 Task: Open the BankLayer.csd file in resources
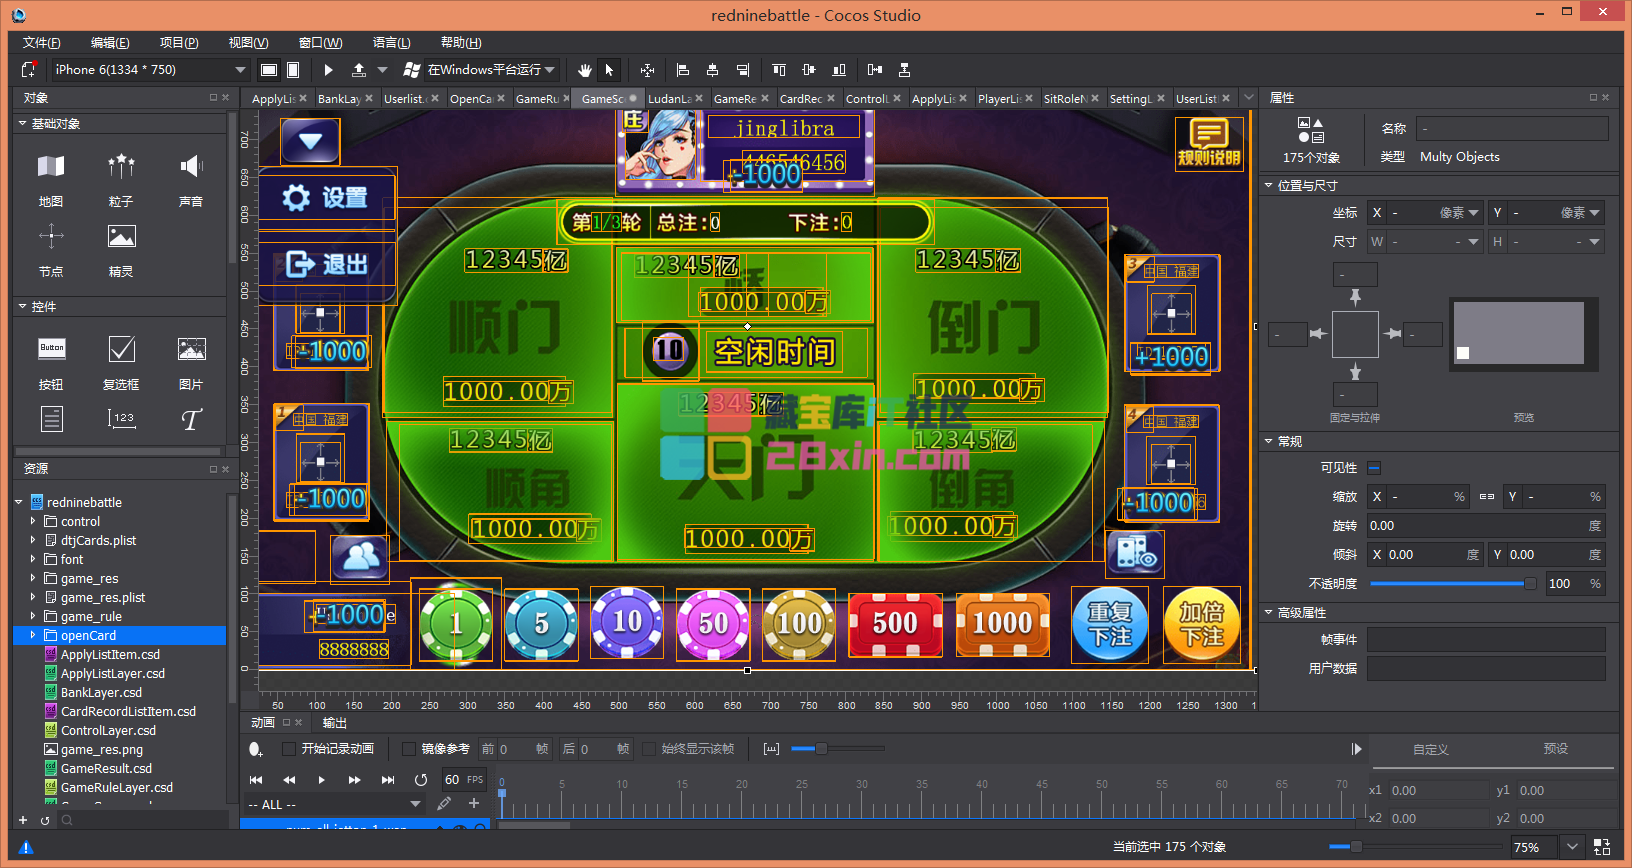pos(101,693)
